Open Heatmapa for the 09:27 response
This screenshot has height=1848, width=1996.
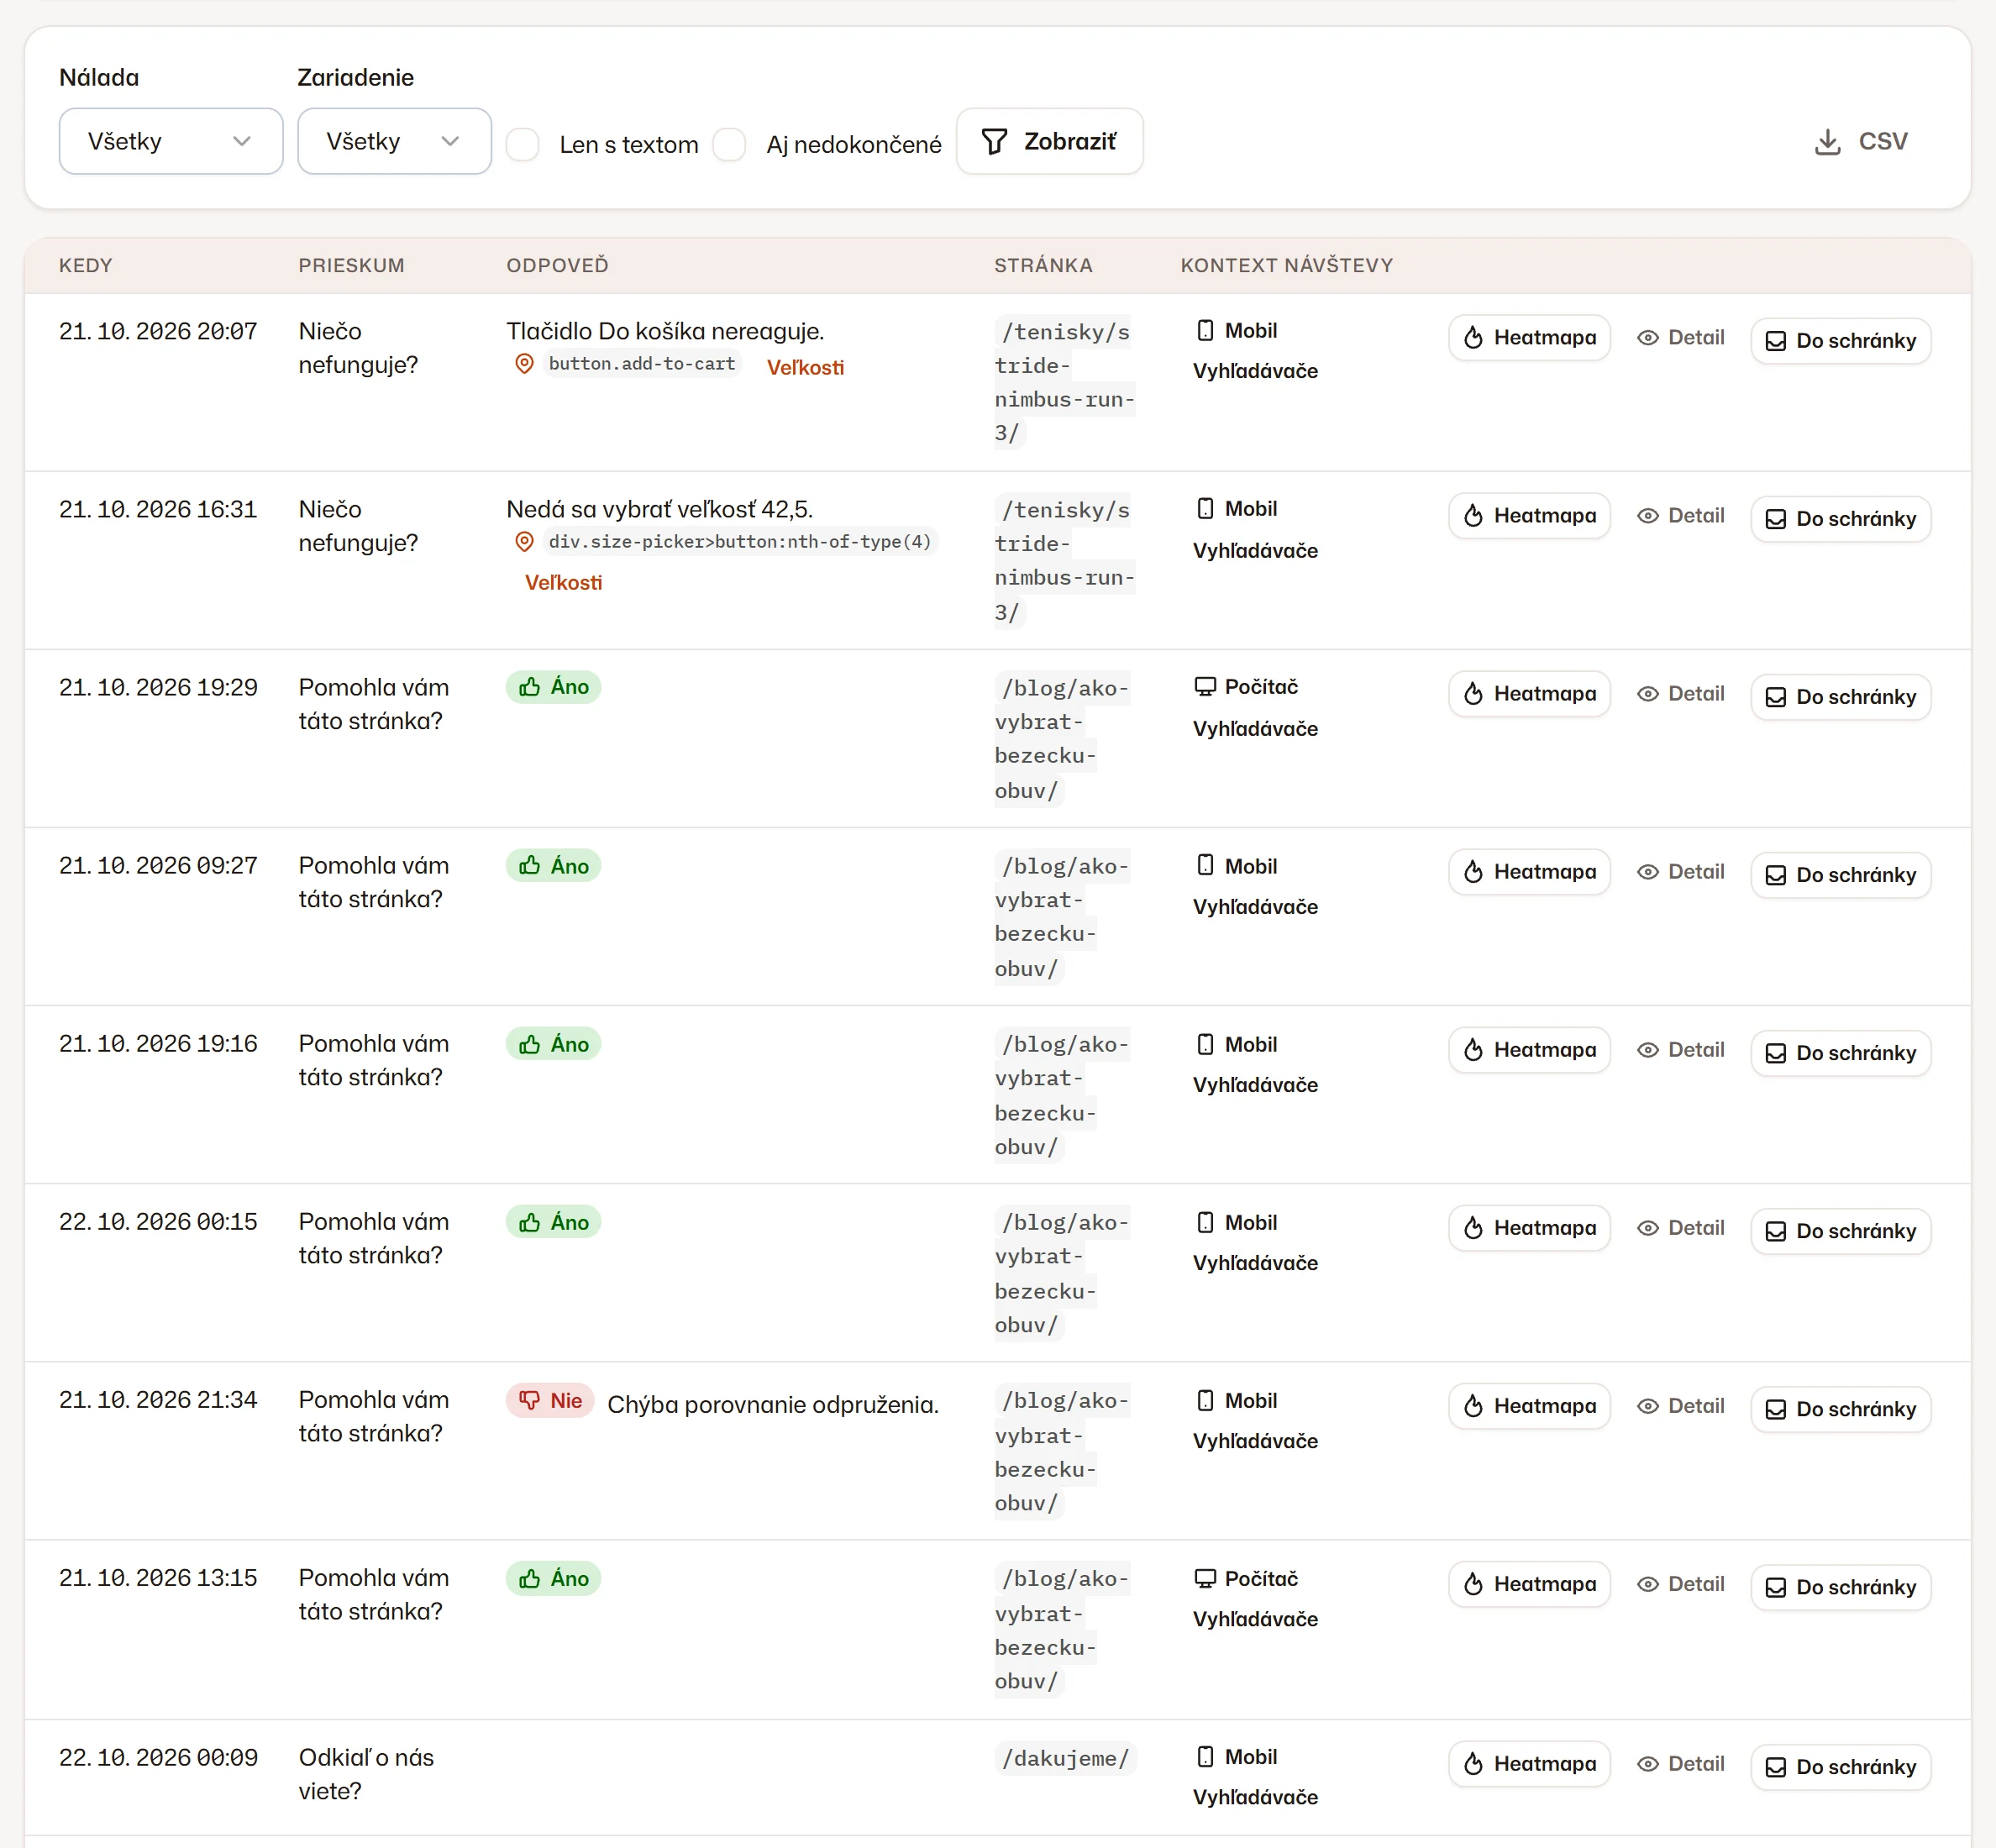[1529, 872]
